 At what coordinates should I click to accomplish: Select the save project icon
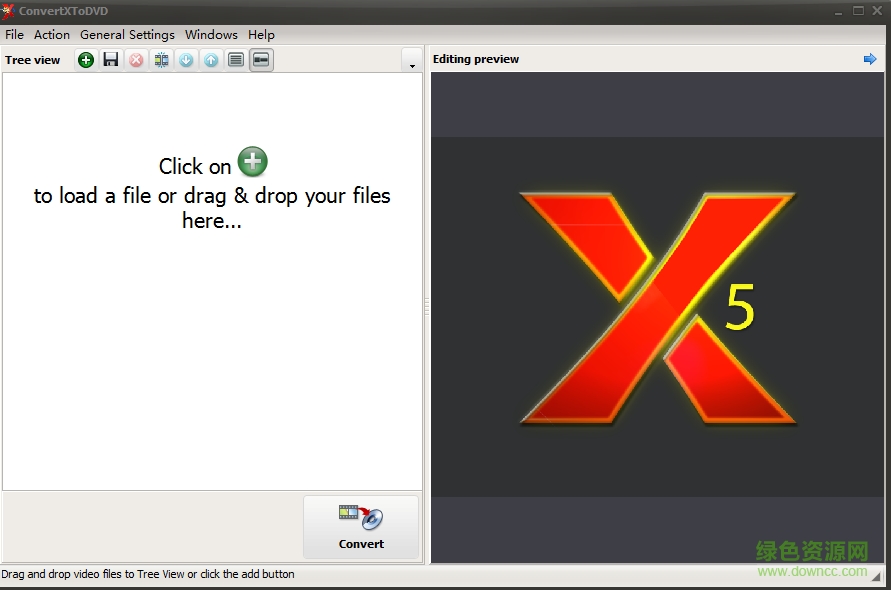(x=111, y=59)
